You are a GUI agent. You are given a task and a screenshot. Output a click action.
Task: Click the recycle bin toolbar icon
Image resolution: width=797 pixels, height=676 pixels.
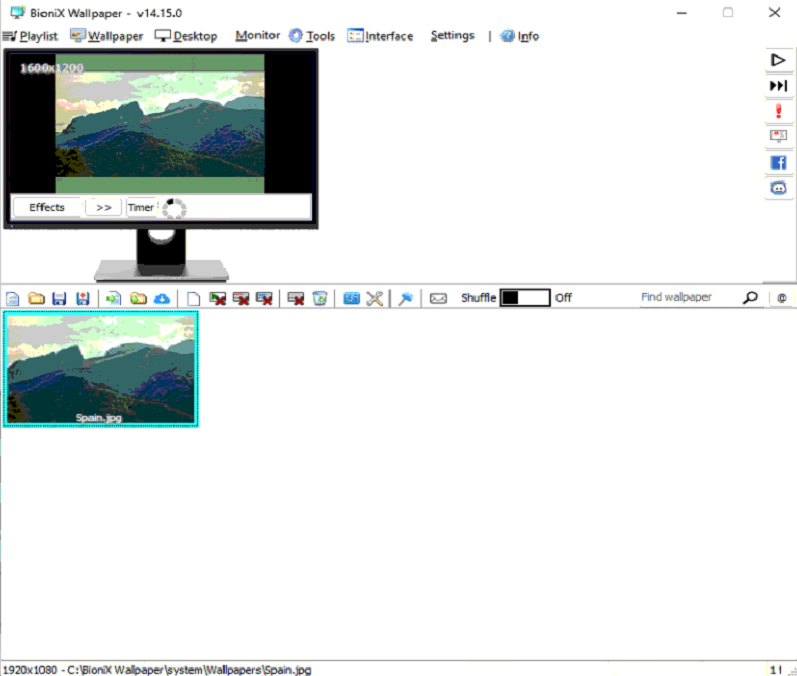click(319, 298)
